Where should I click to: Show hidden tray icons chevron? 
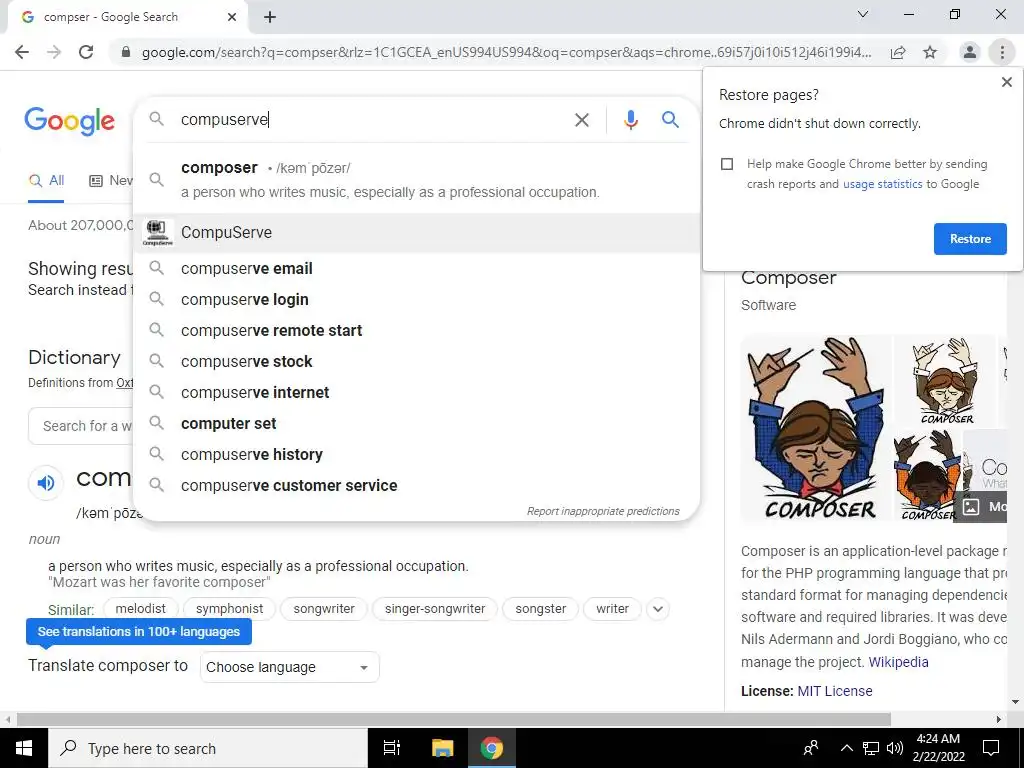pos(846,748)
